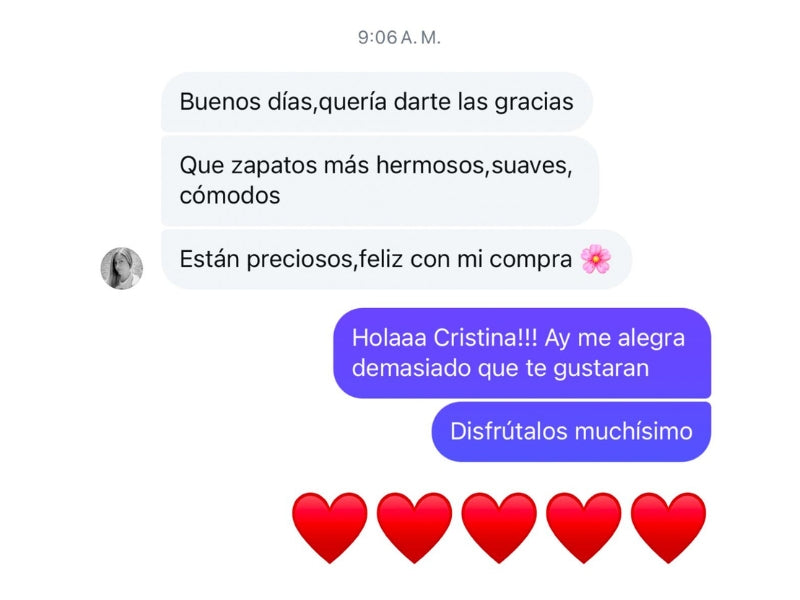Click the word 'cómodos' in grey bubble

click(230, 195)
